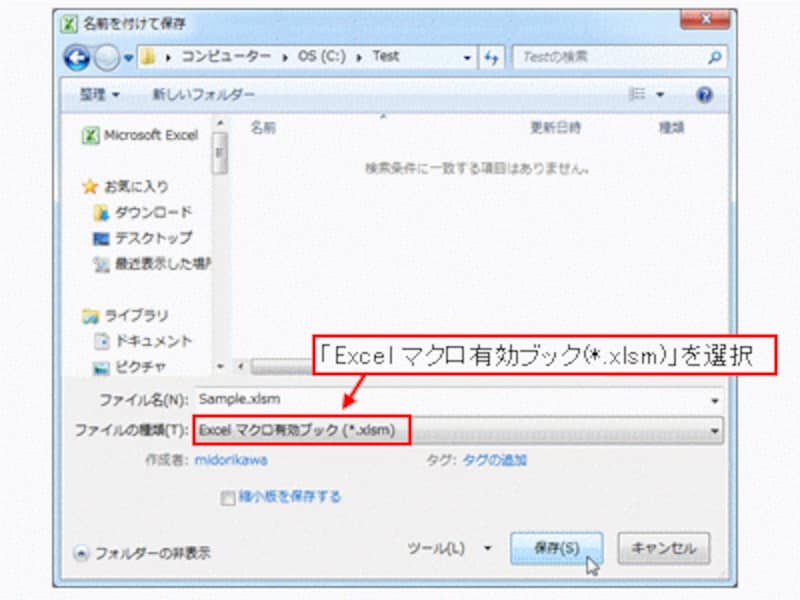Screen dimensions: 800x600
Task: Open the ツール(L) dropdown menu
Action: coord(449,548)
